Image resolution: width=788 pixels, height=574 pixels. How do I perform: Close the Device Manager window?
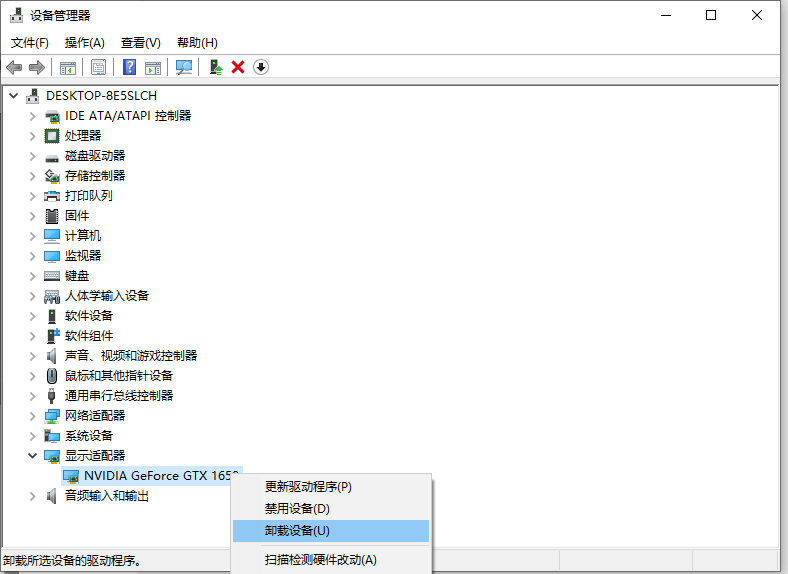coord(756,15)
